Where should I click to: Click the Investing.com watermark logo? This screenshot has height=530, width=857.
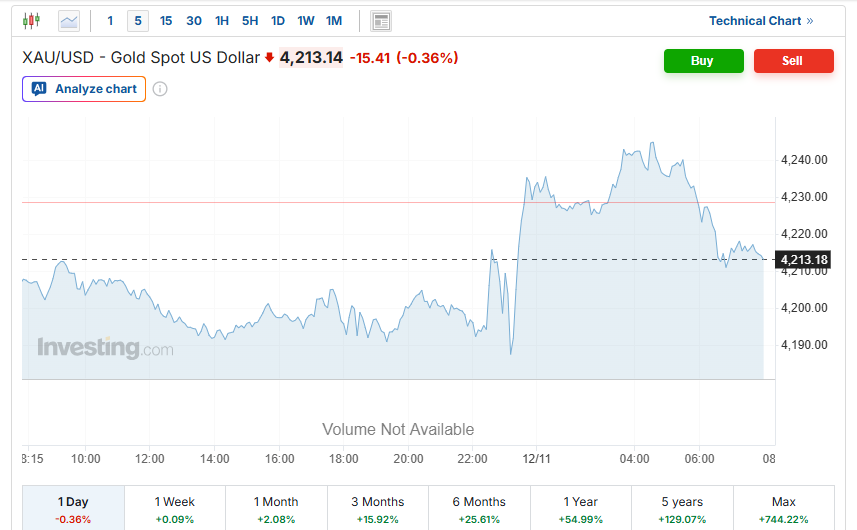pos(105,349)
